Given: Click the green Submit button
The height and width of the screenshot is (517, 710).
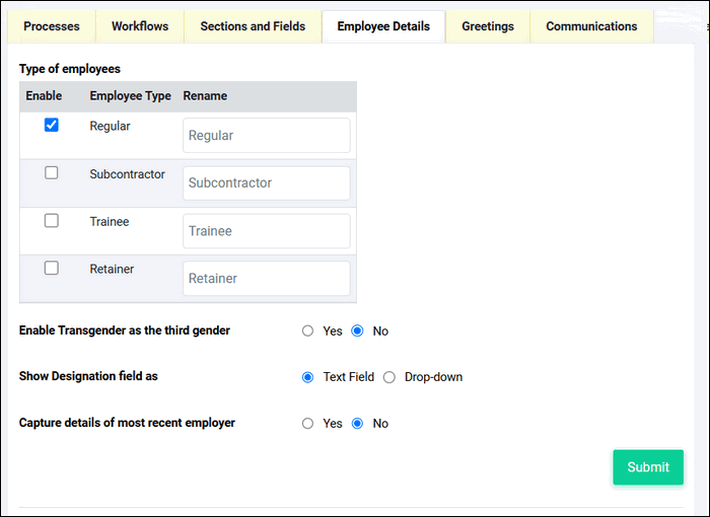Looking at the screenshot, I should click(x=648, y=467).
